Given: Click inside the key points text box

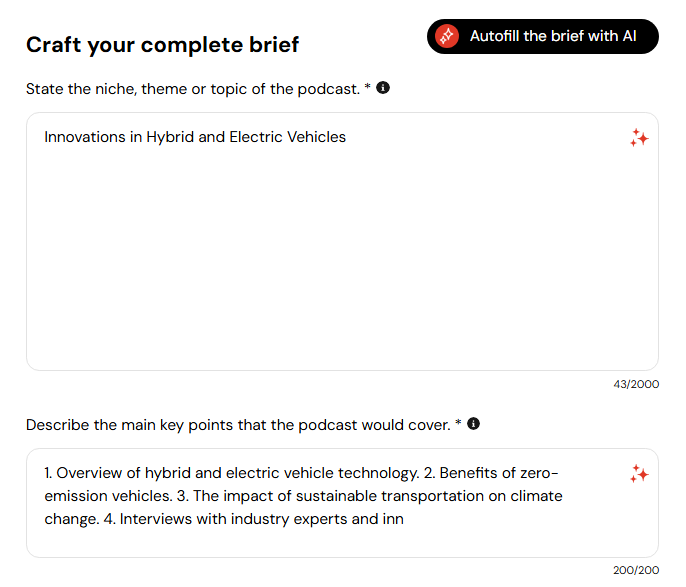Looking at the screenshot, I should pyautogui.click(x=342, y=503).
